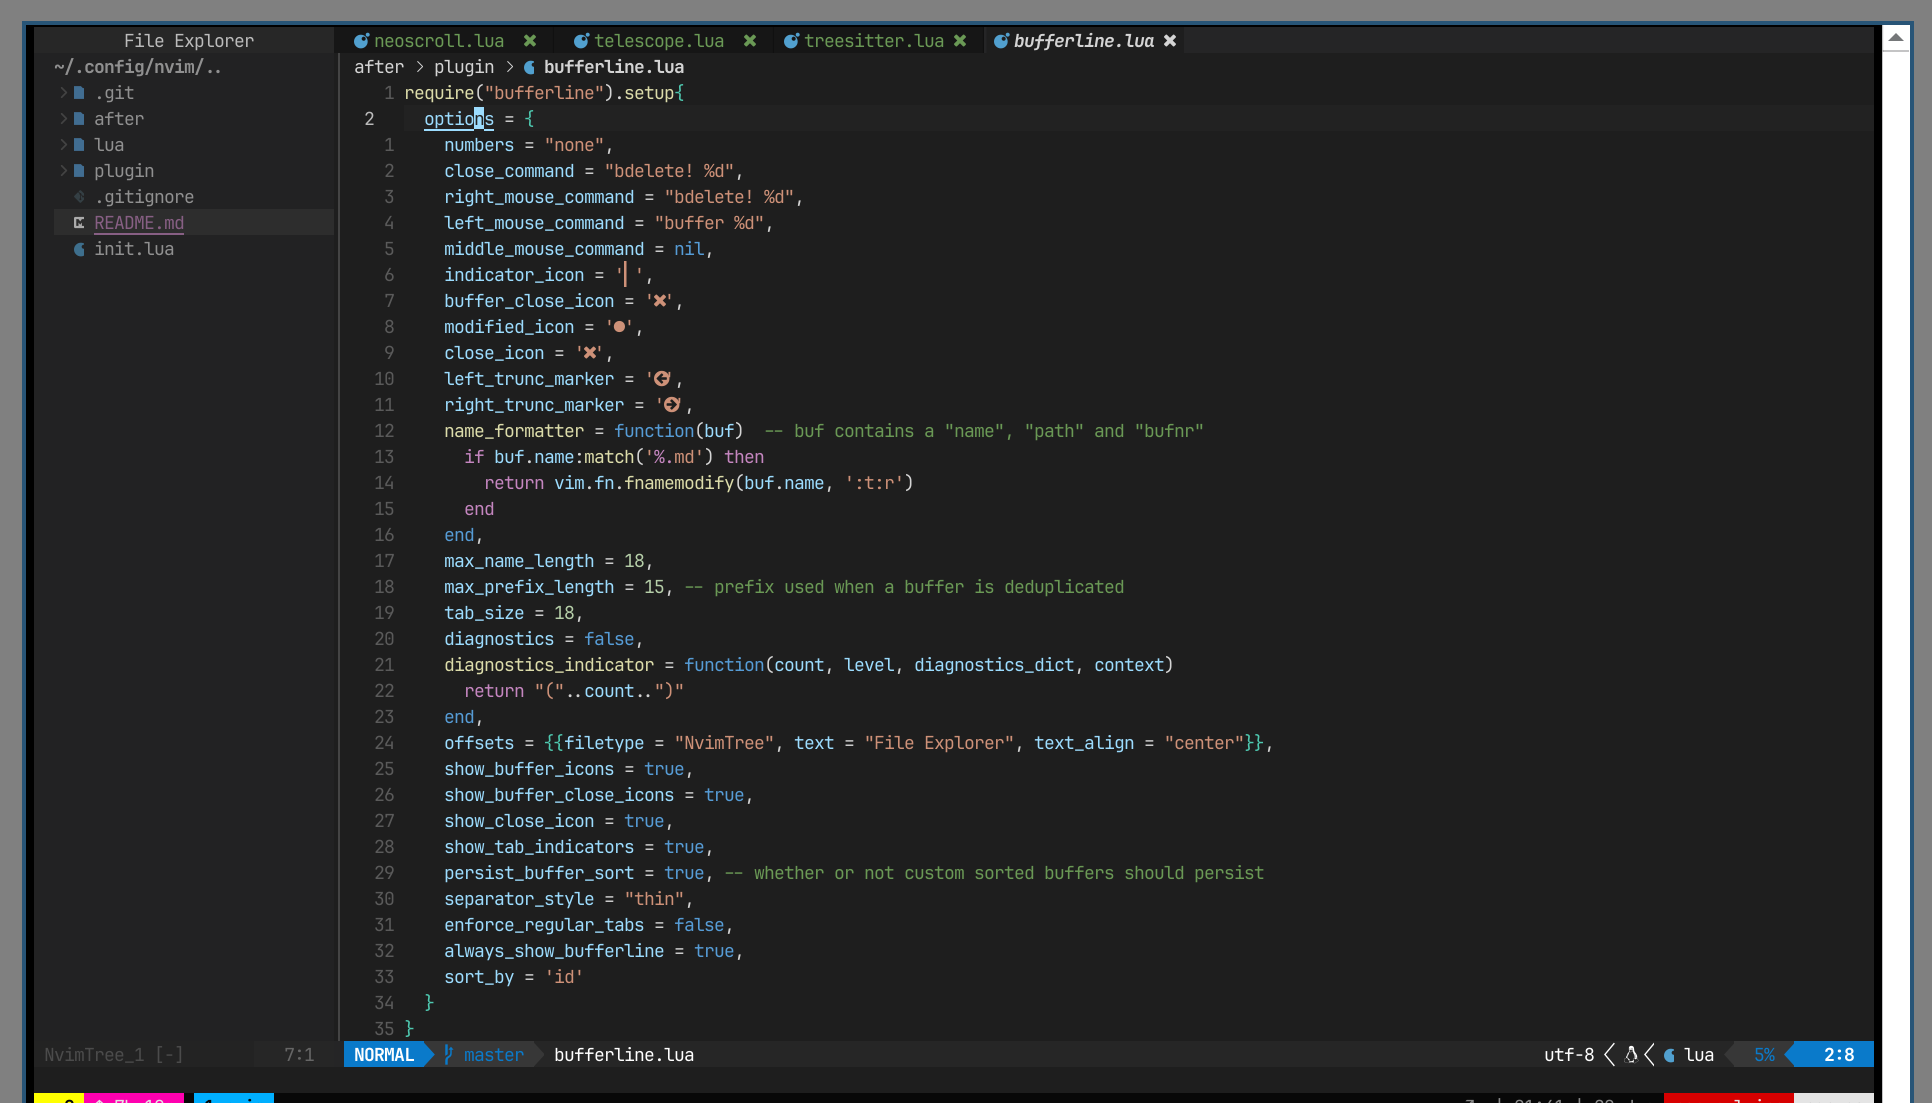This screenshot has height=1103, width=1932.
Task: Click the NORMAL mode indicator
Action: coord(385,1054)
